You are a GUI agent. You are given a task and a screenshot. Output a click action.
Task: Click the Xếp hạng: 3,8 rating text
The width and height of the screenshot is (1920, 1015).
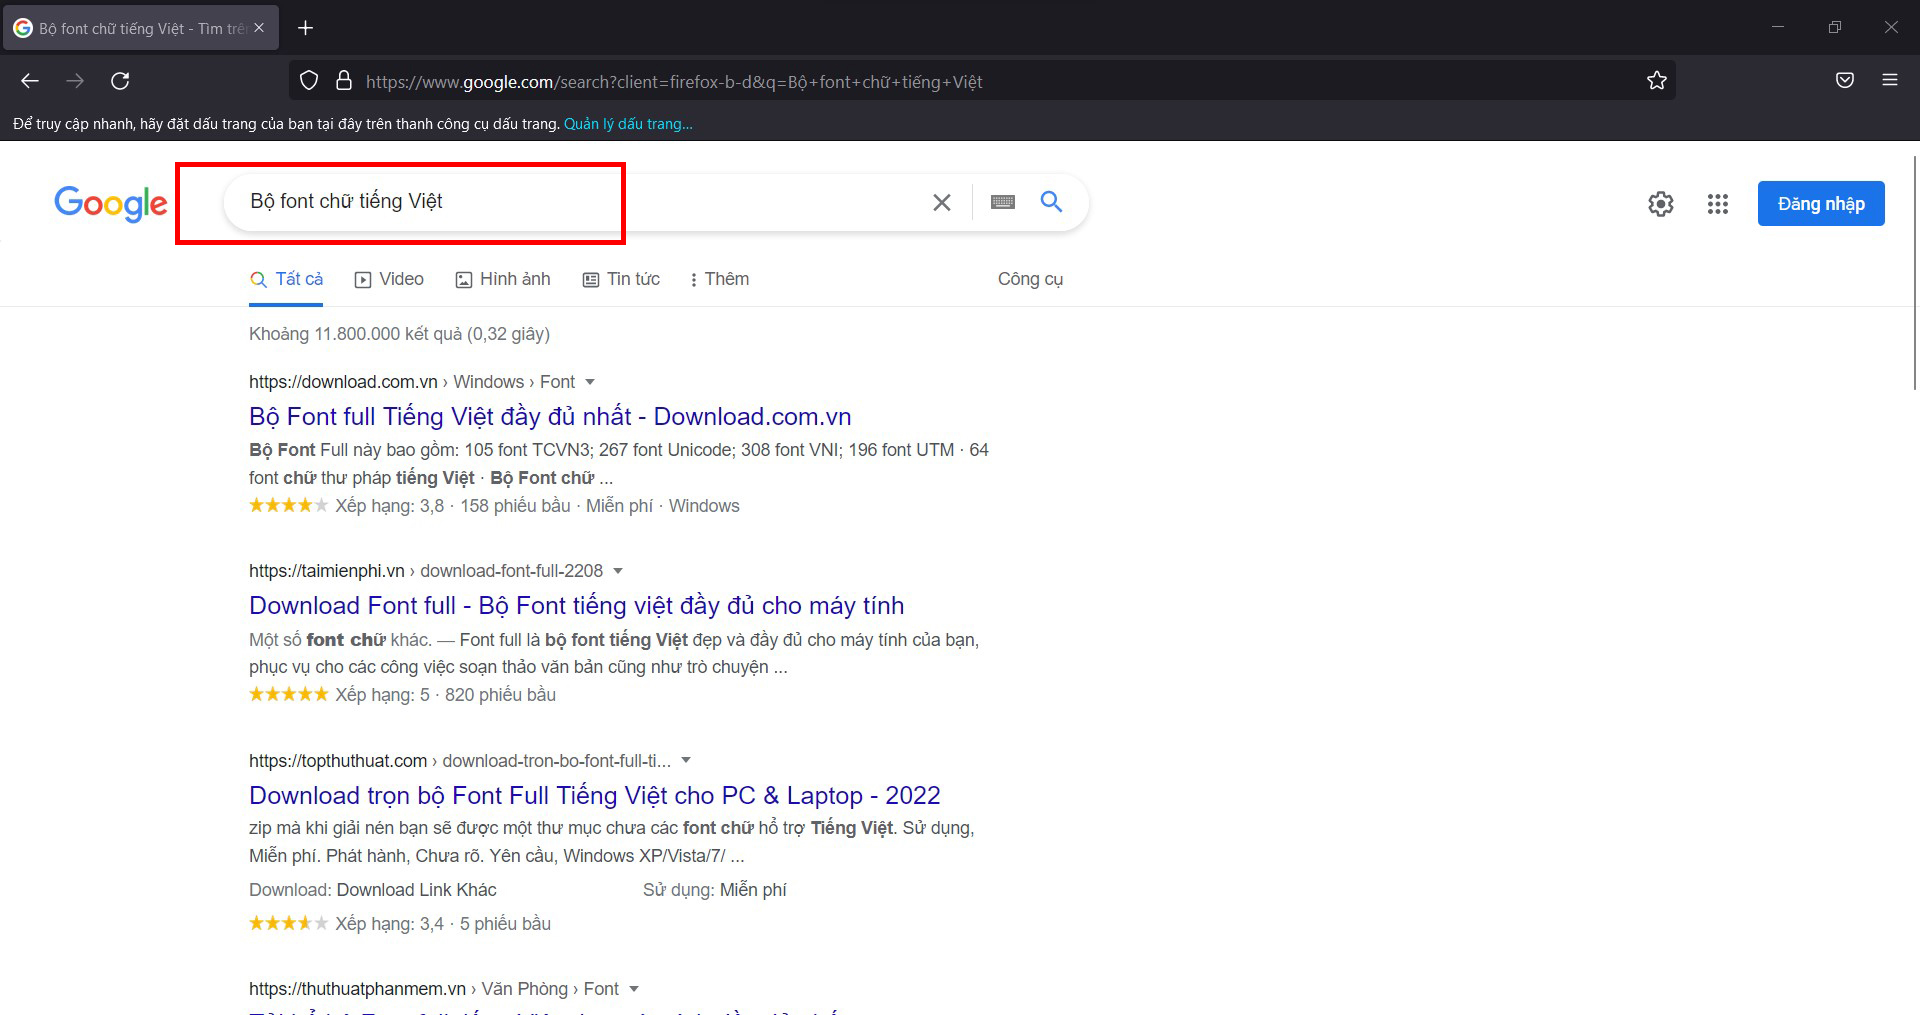coord(390,506)
